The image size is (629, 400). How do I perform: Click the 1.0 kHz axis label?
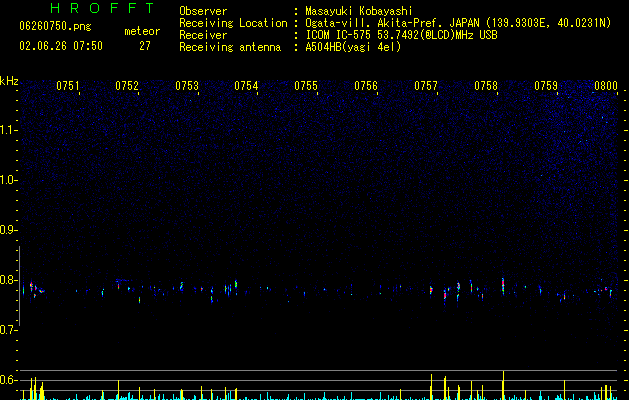(x=8, y=180)
